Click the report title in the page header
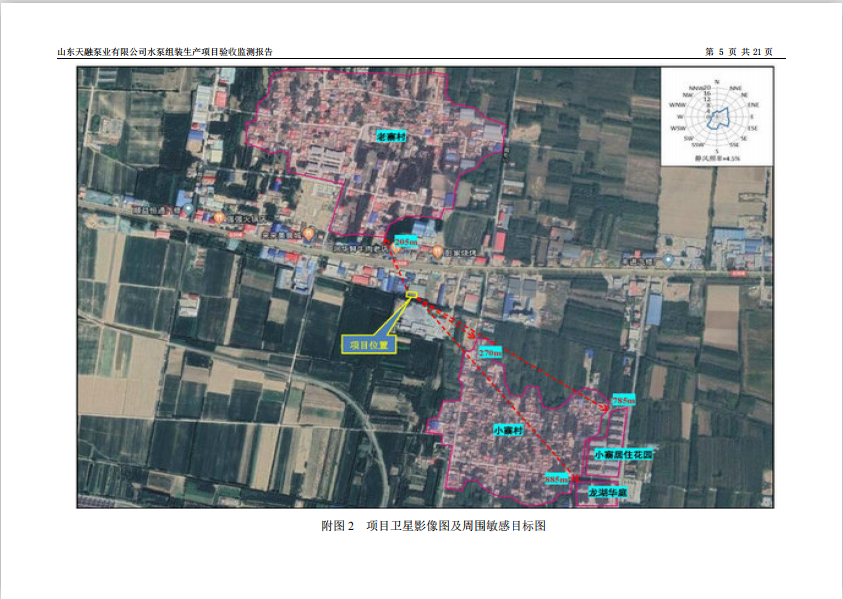 click(x=165, y=52)
